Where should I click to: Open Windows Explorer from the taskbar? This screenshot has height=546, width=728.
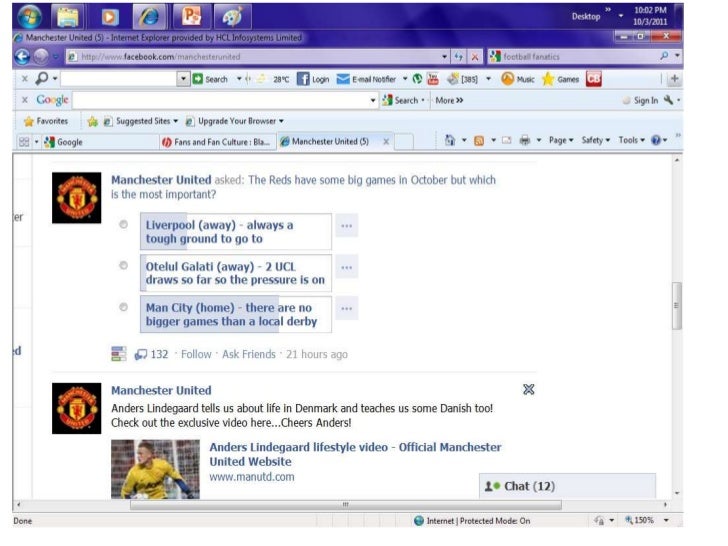click(68, 17)
